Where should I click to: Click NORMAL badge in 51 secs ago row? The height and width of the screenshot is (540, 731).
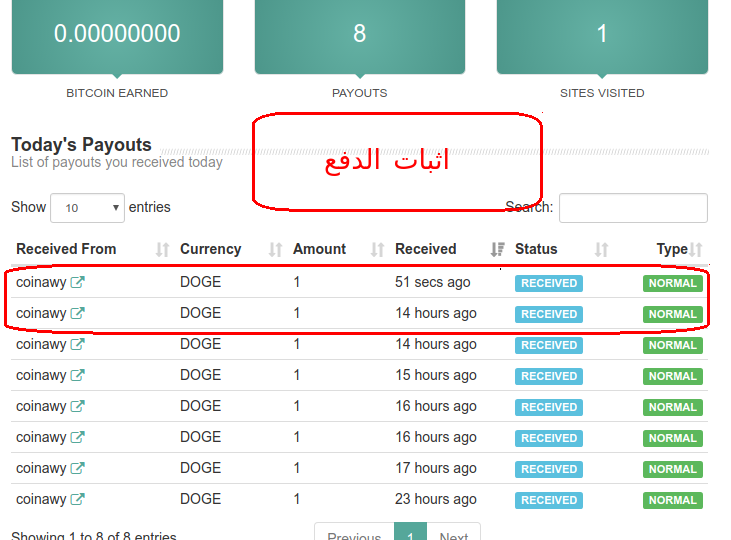coord(673,283)
